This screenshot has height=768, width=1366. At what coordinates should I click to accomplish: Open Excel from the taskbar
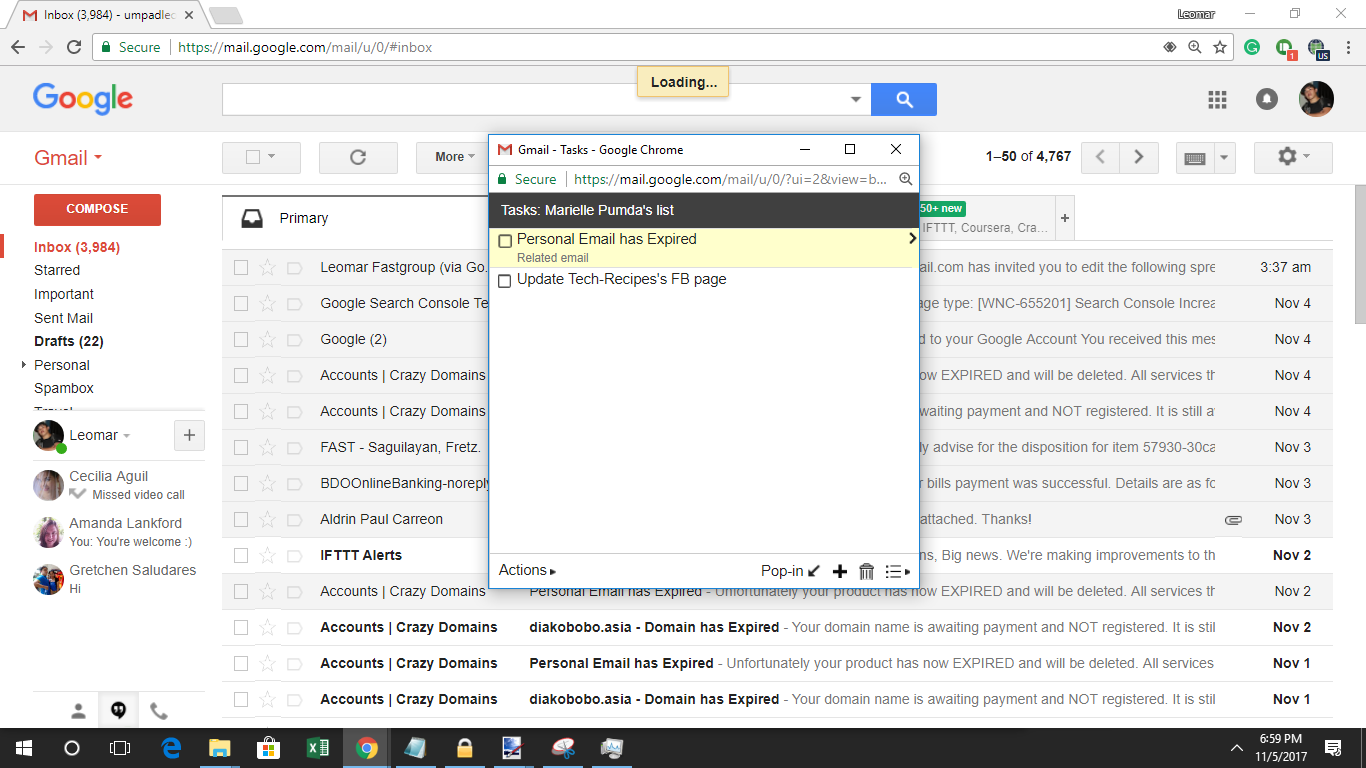tap(318, 747)
